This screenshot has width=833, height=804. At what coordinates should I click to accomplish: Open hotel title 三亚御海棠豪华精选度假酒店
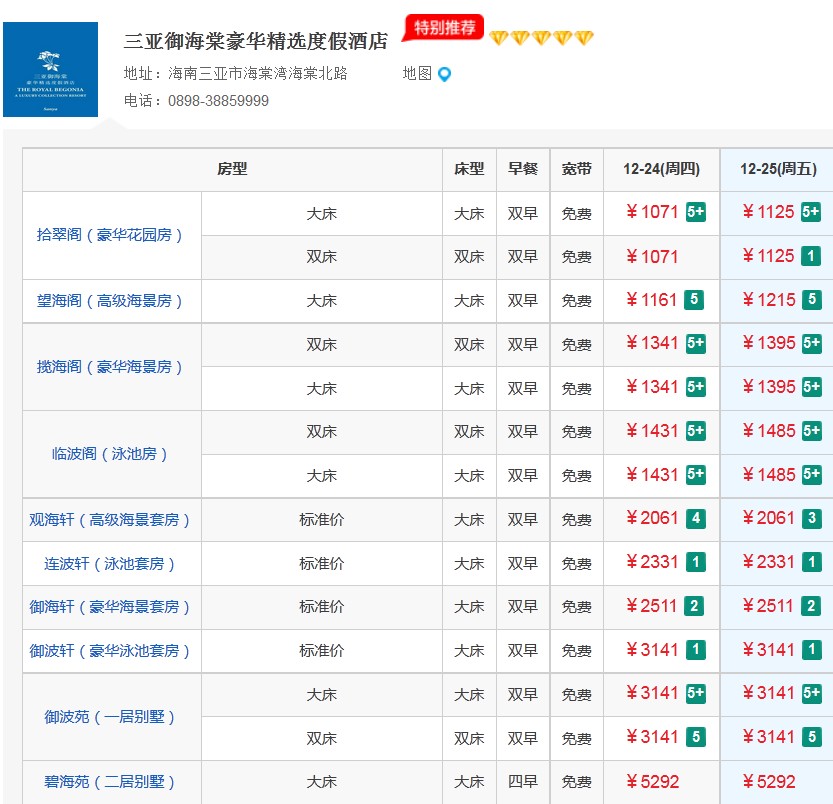click(256, 41)
